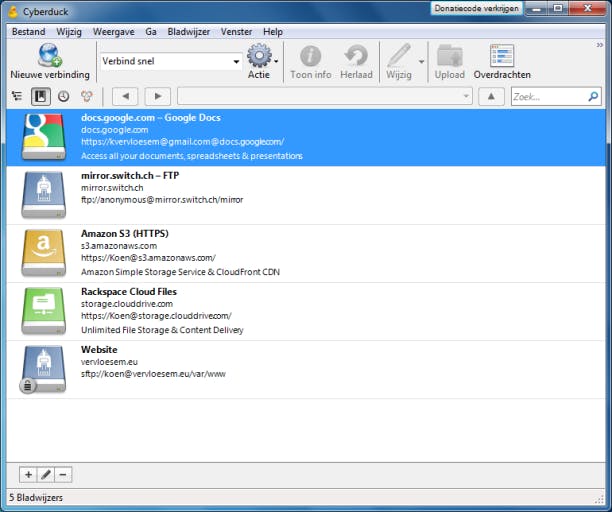612x512 pixels.
Task: Click the Herlaad refresh icon
Action: point(356,55)
